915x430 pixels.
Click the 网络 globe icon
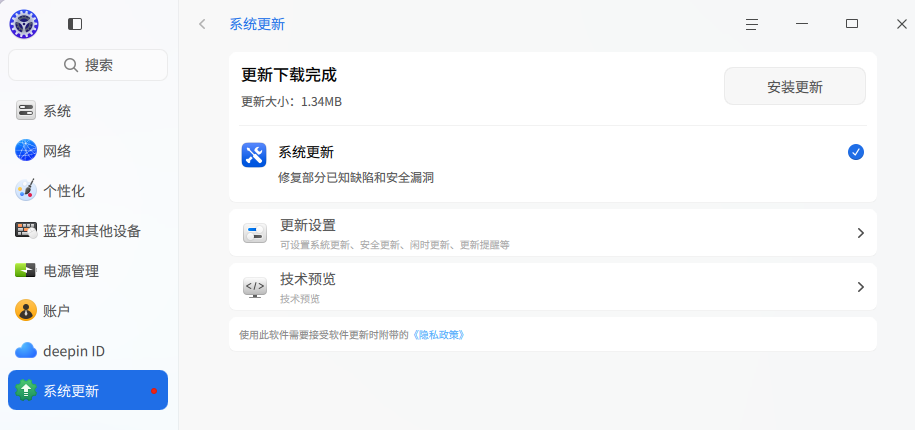26,151
